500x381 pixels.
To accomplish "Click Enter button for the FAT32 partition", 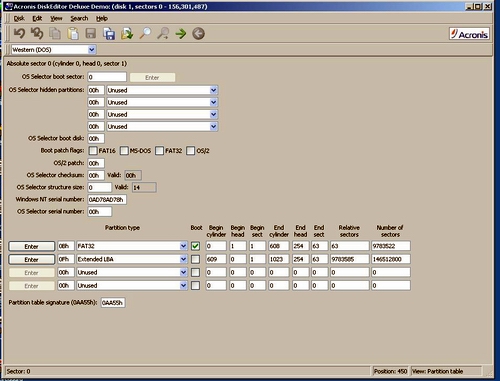I will pos(32,246).
